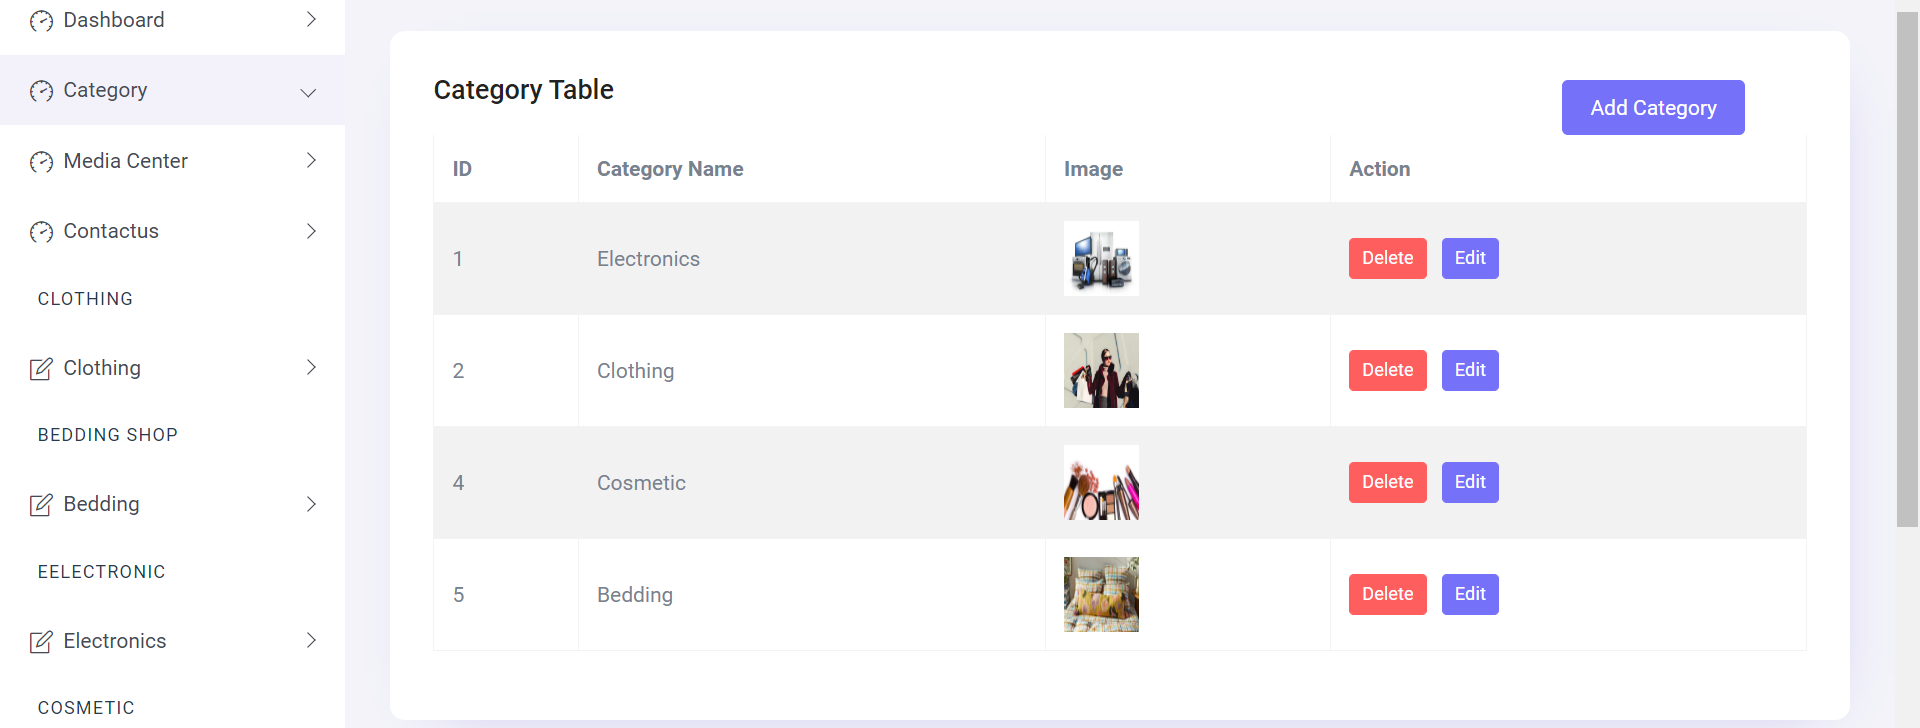This screenshot has width=1920, height=728.
Task: Click the Dashboard icon in the sidebar
Action: [41, 19]
